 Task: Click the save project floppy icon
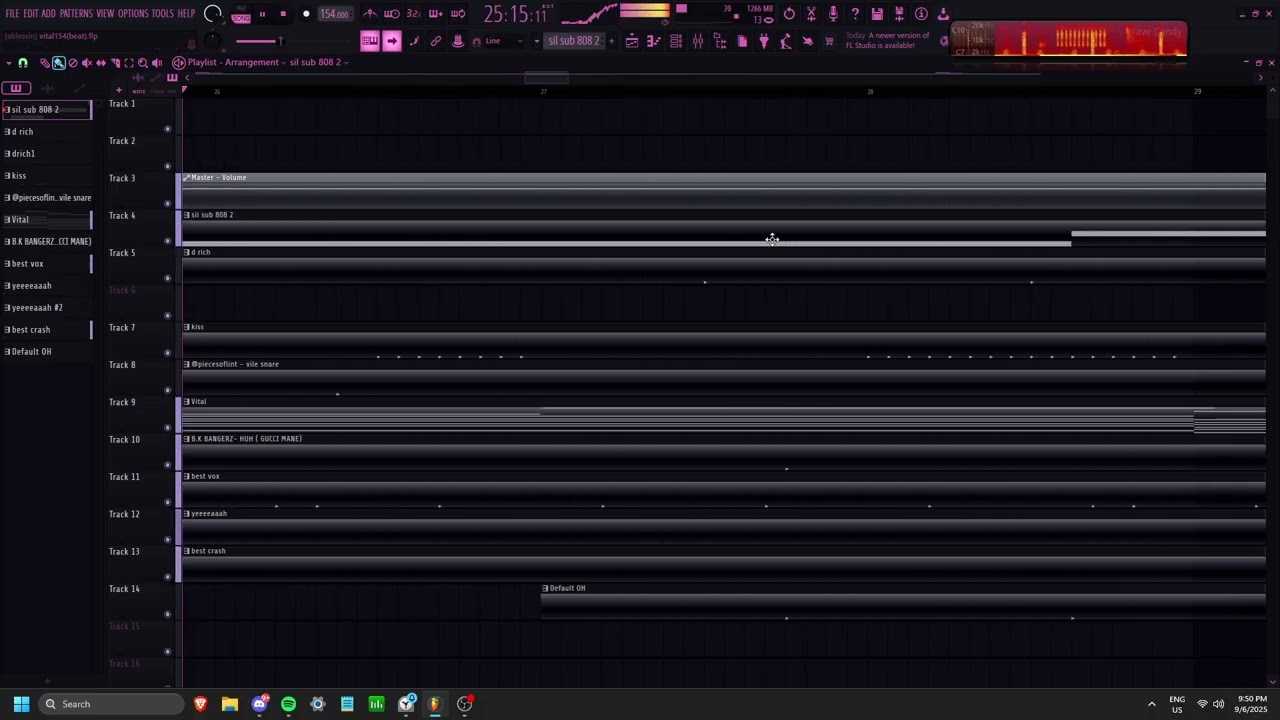coord(877,14)
